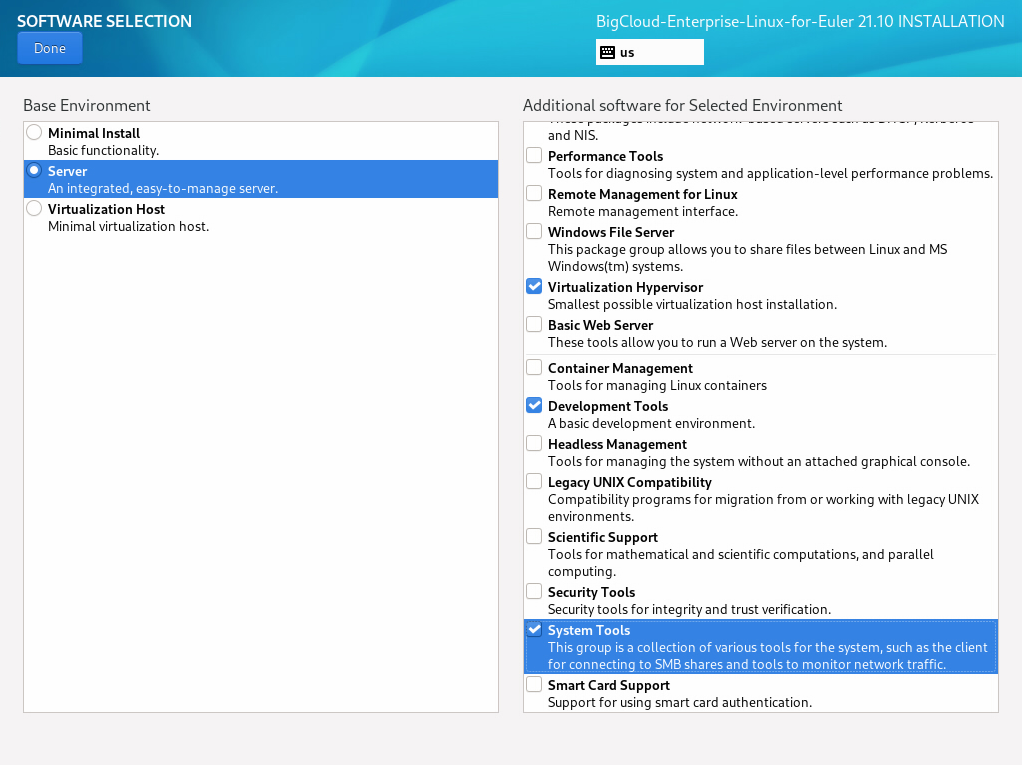Select the Minimal Install radio button
Image resolution: width=1022 pixels, height=765 pixels.
point(35,133)
